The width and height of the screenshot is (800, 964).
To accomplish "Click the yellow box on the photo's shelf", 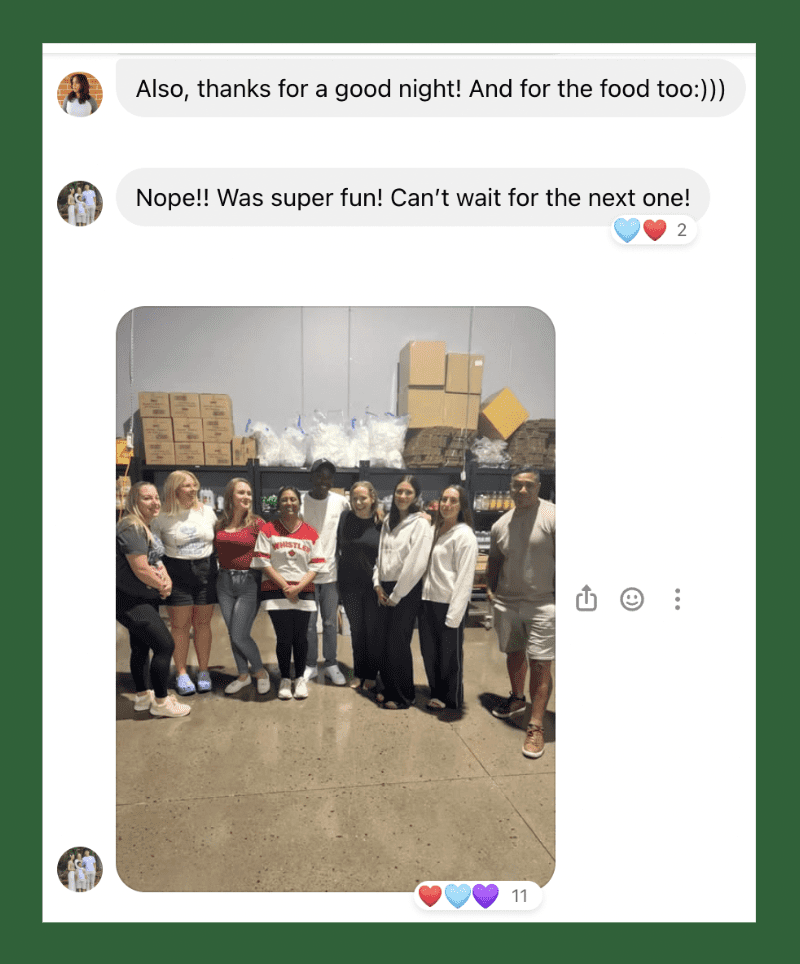I will 504,413.
